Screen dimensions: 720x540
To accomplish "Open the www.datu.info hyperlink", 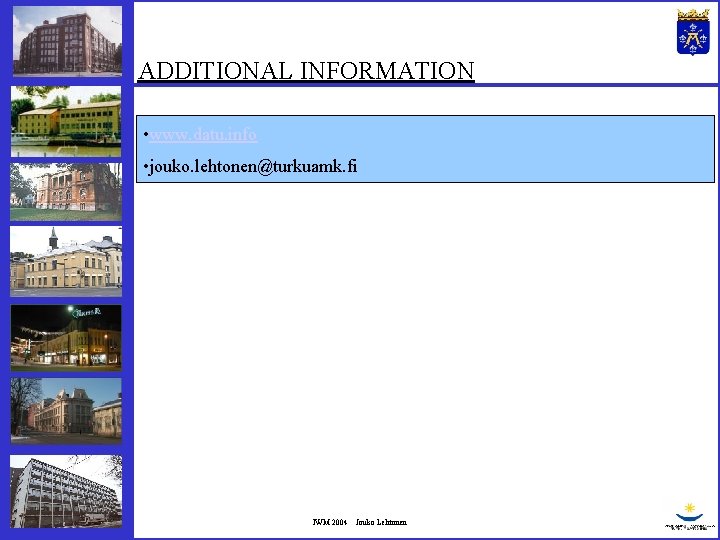I will (x=202, y=135).
